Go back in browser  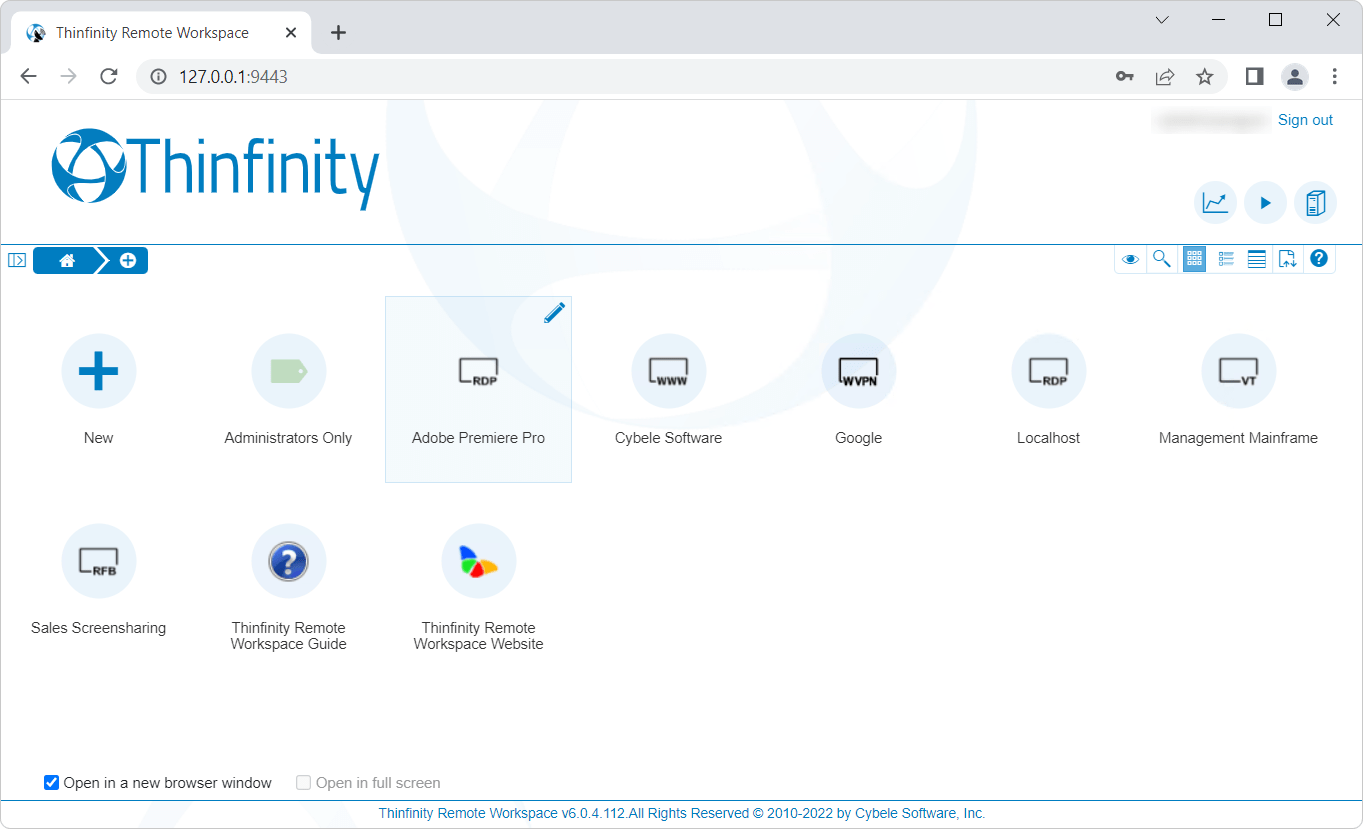(28, 77)
